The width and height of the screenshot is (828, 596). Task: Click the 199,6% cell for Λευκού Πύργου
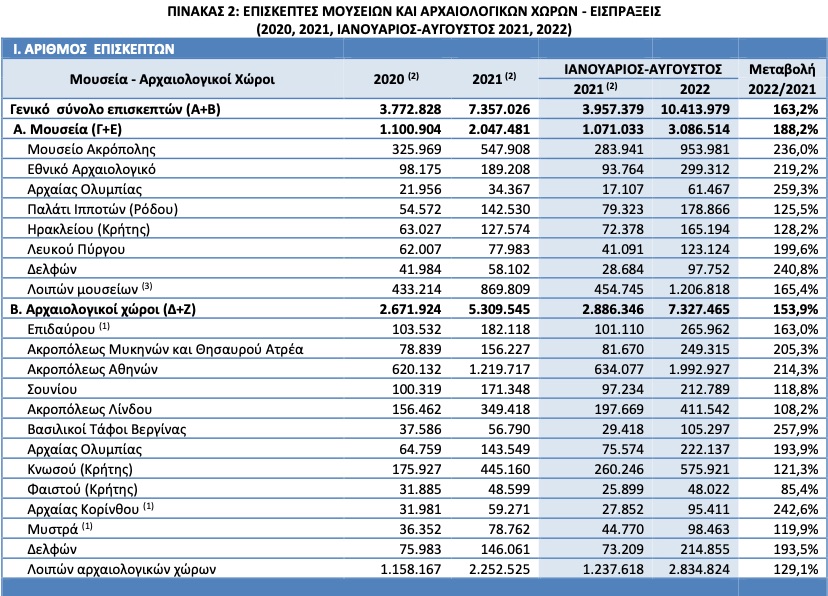click(x=795, y=249)
